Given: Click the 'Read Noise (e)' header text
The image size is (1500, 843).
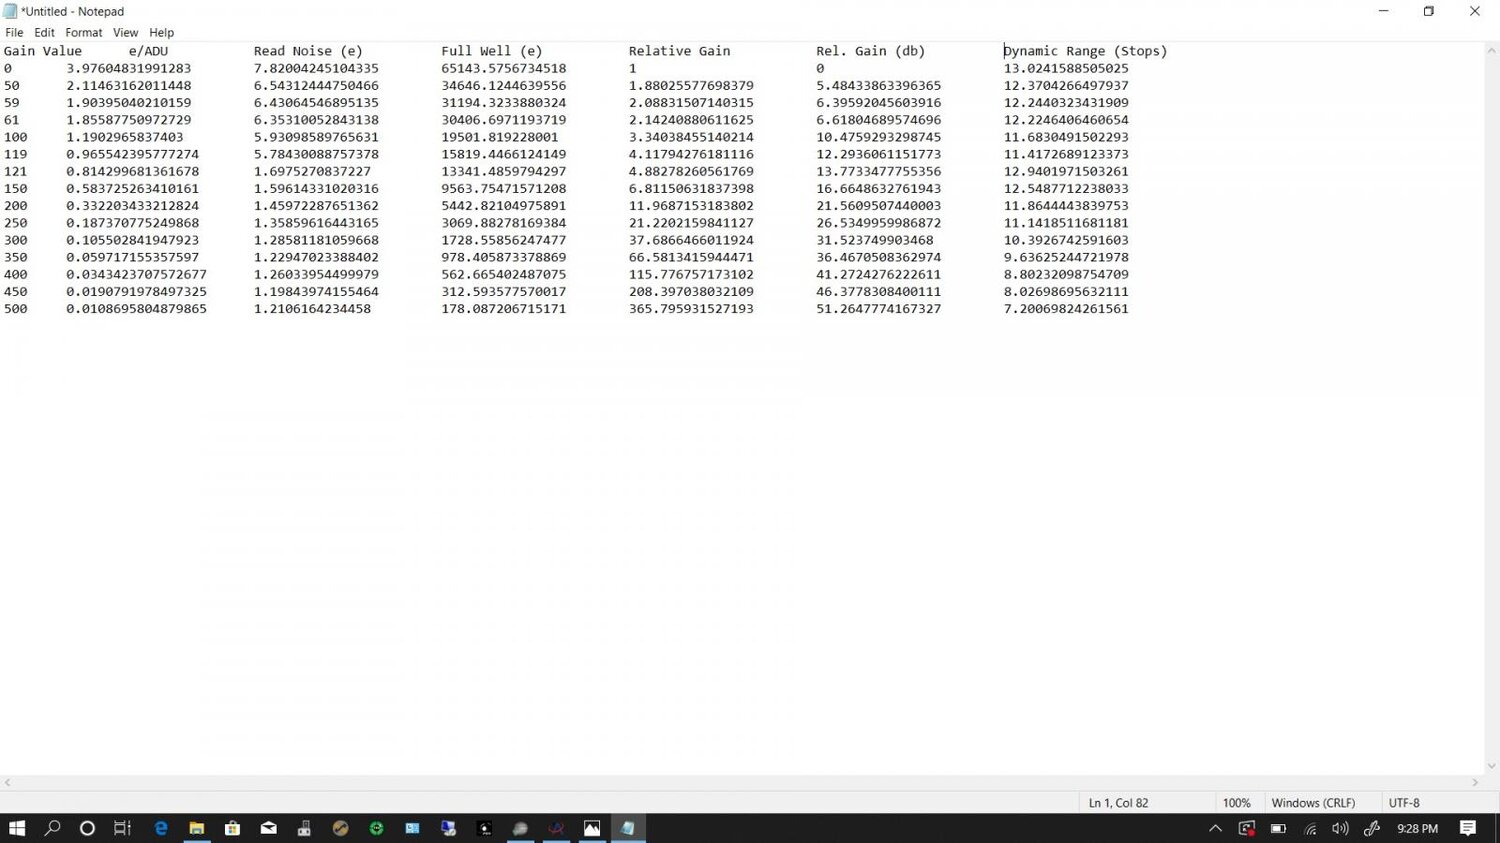Looking at the screenshot, I should pyautogui.click(x=308, y=51).
